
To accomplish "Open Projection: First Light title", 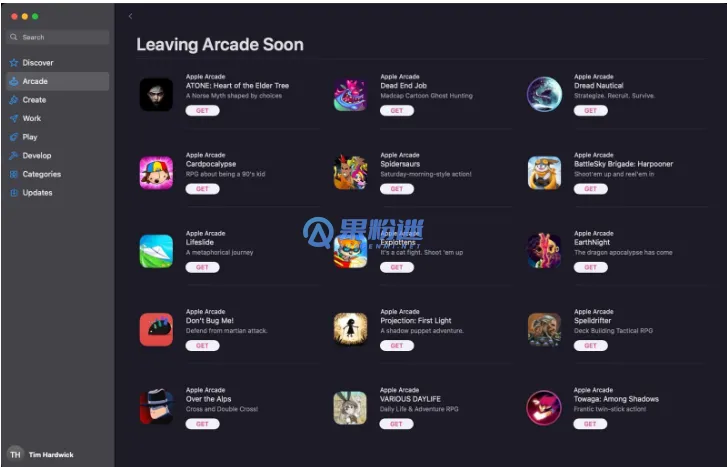I will pyautogui.click(x=416, y=320).
